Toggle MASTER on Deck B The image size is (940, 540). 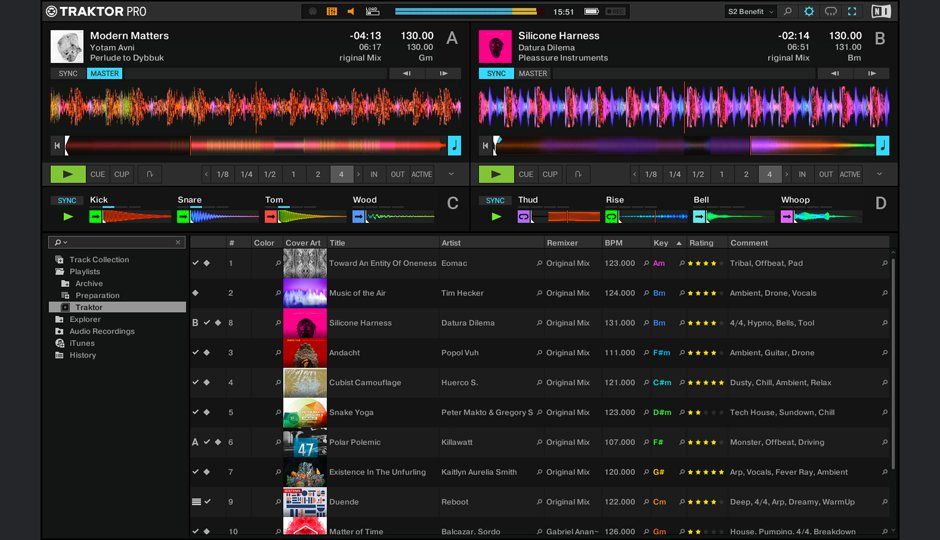pos(532,73)
